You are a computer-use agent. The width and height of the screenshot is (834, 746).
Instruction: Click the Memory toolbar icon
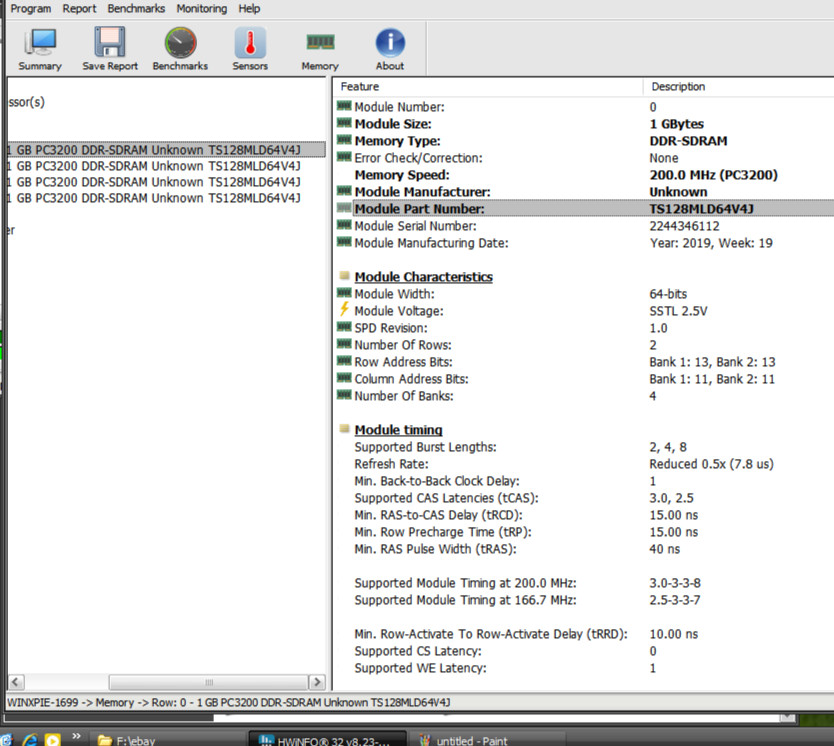pyautogui.click(x=320, y=48)
